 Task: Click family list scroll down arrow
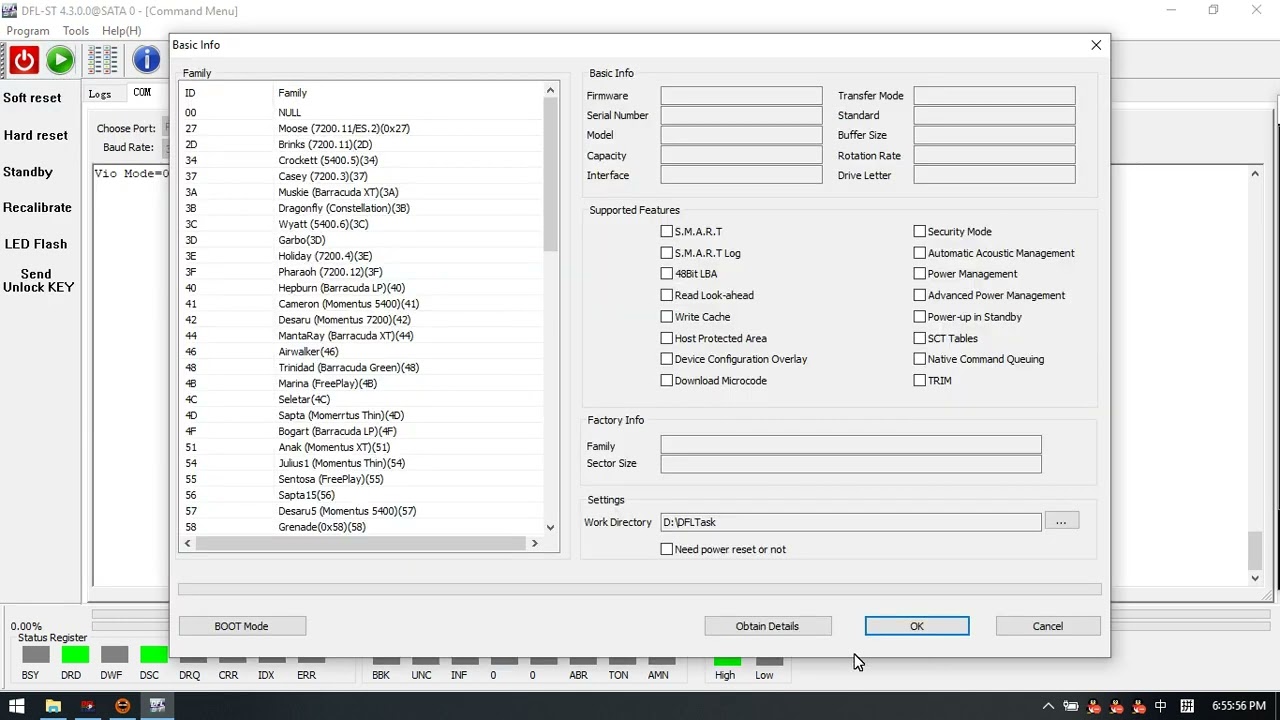(x=550, y=527)
